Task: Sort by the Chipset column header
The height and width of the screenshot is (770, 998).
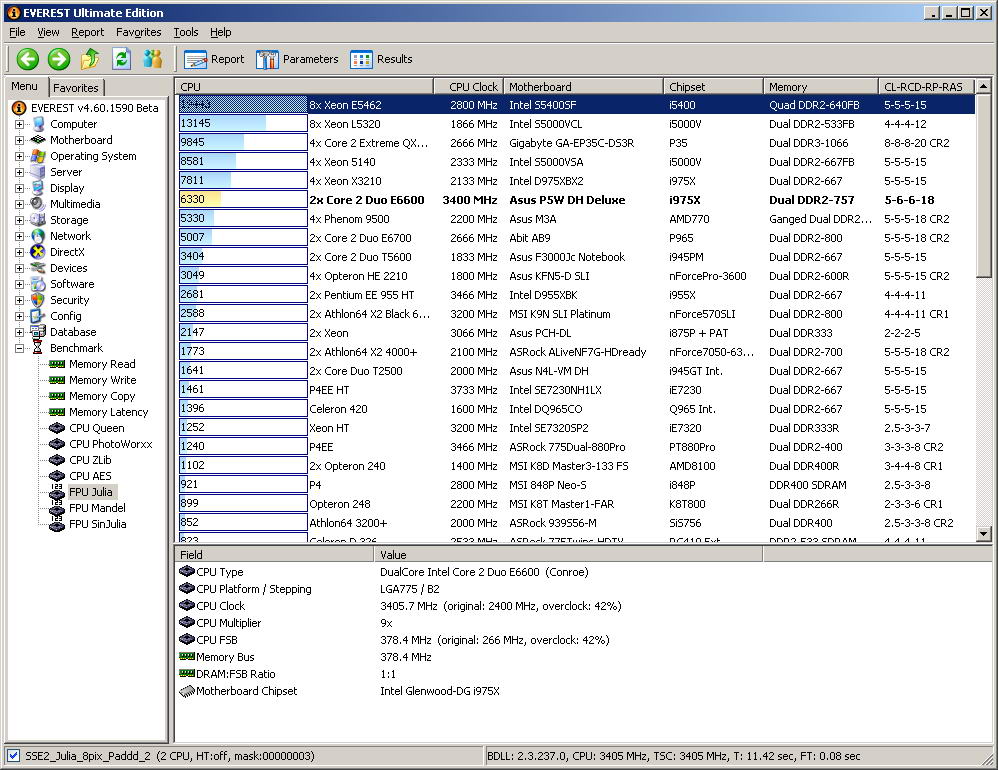Action: (713, 87)
